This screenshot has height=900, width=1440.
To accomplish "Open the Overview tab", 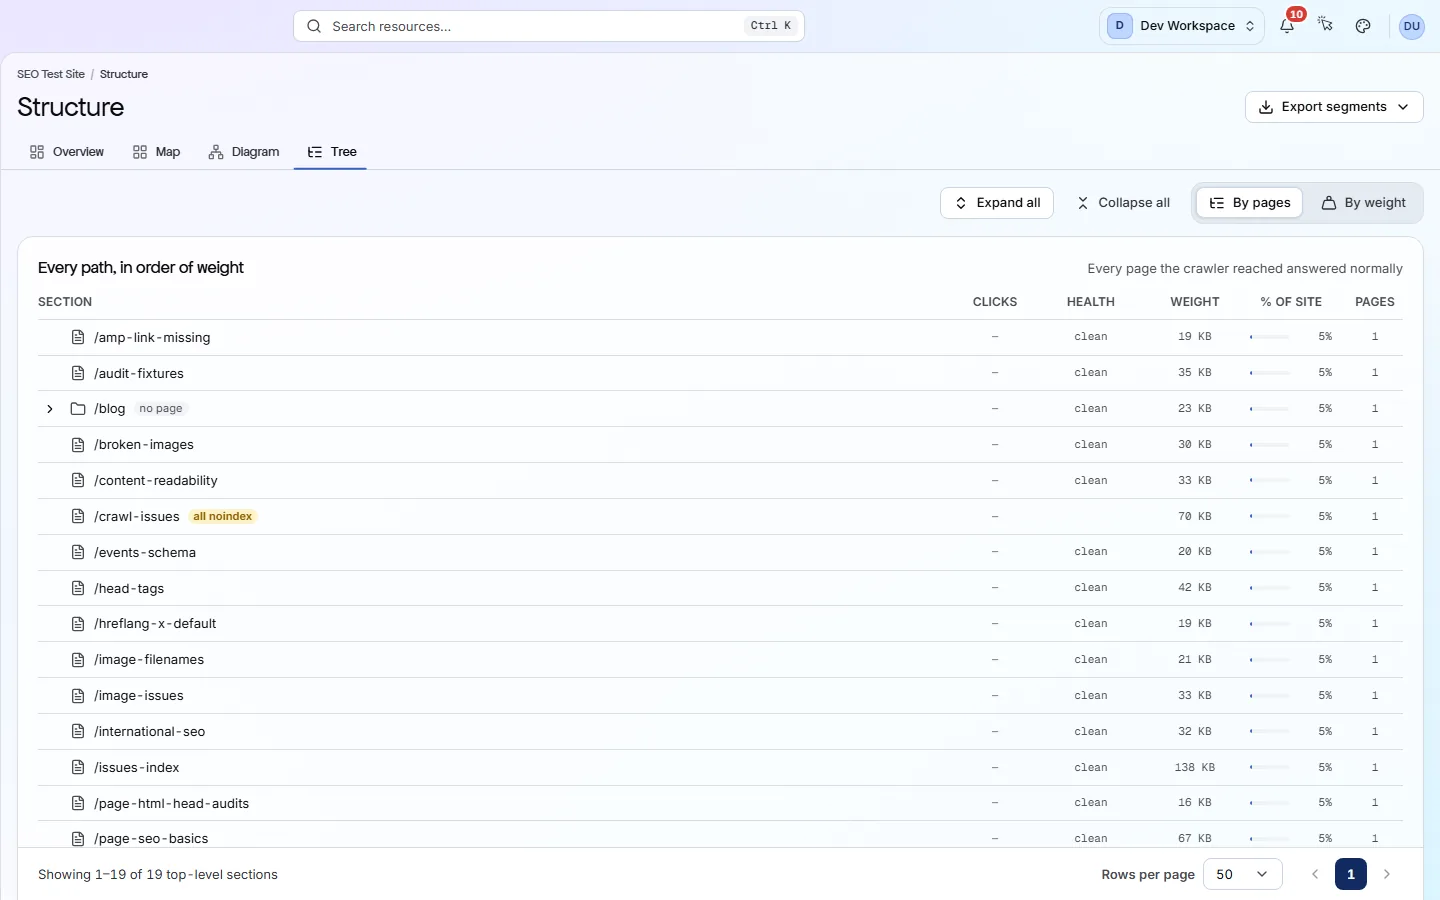I will point(66,152).
